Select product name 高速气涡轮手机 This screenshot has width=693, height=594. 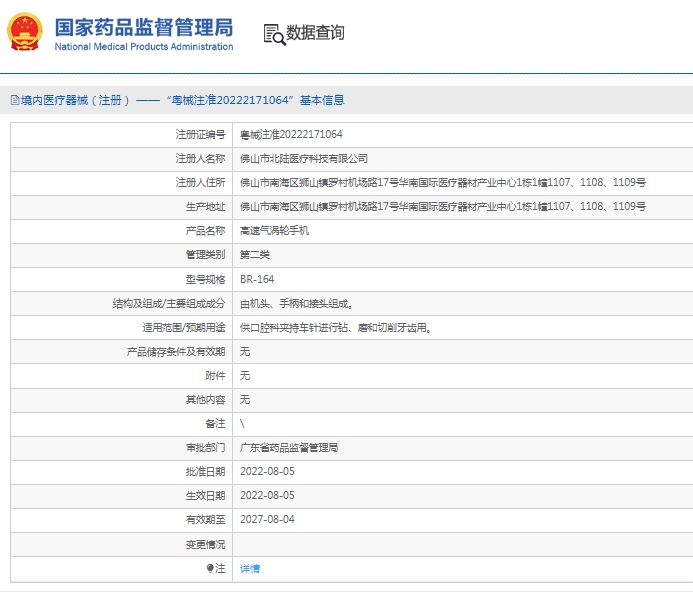tap(274, 230)
